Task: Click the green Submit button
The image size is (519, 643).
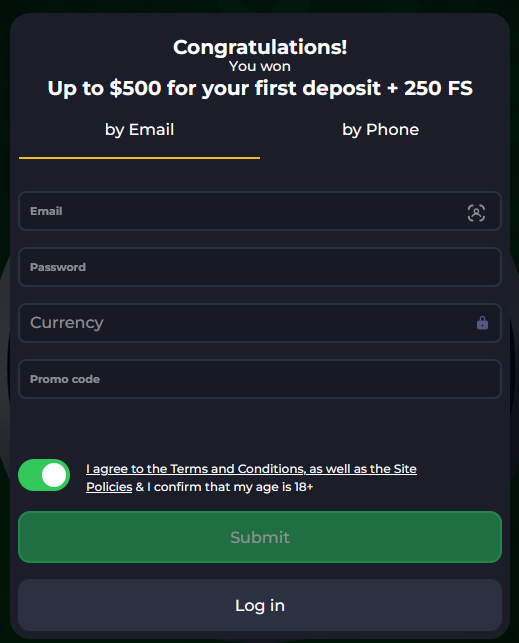Action: coord(260,537)
